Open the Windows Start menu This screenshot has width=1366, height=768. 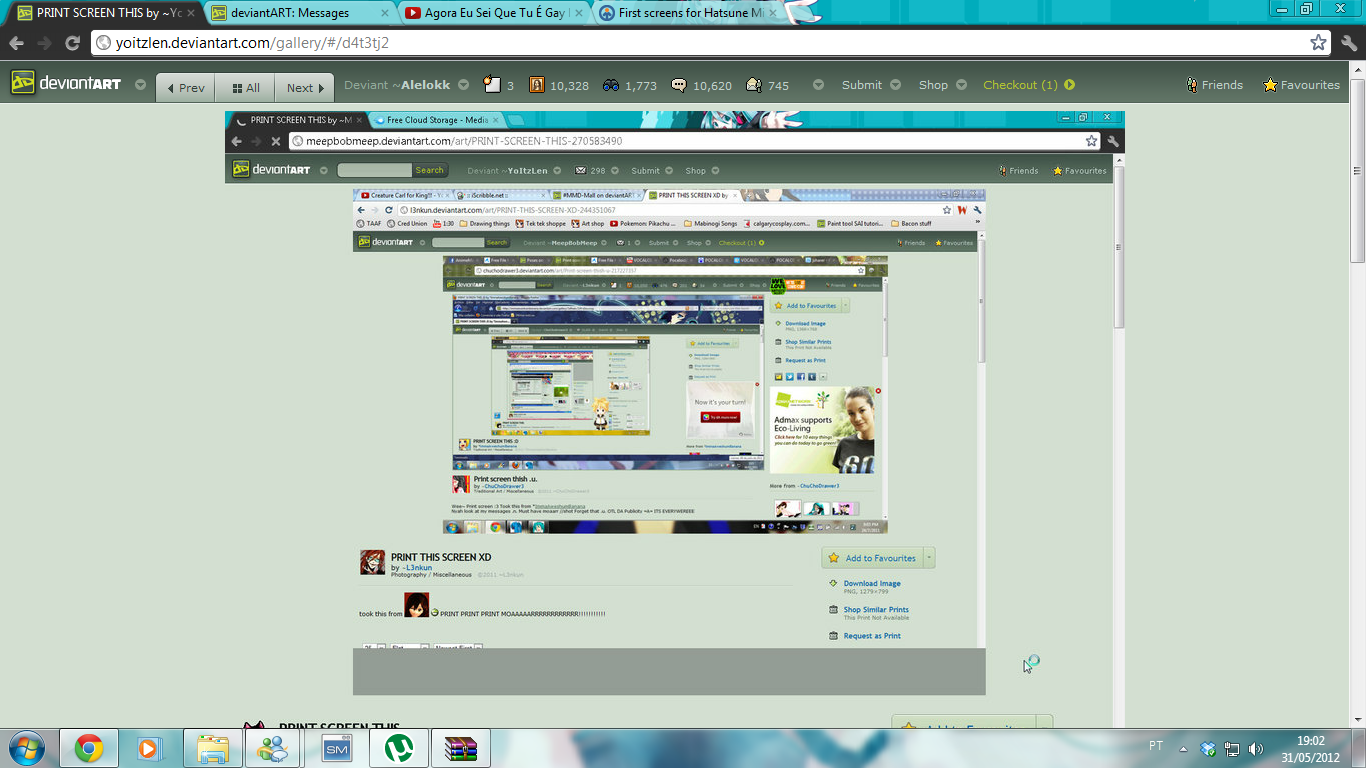tap(25, 748)
